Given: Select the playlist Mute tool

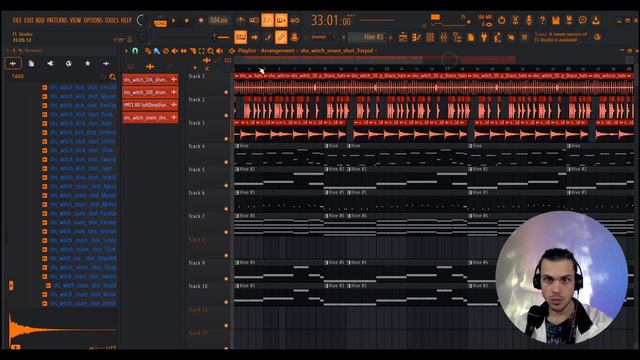Looking at the screenshot, I should click(175, 51).
